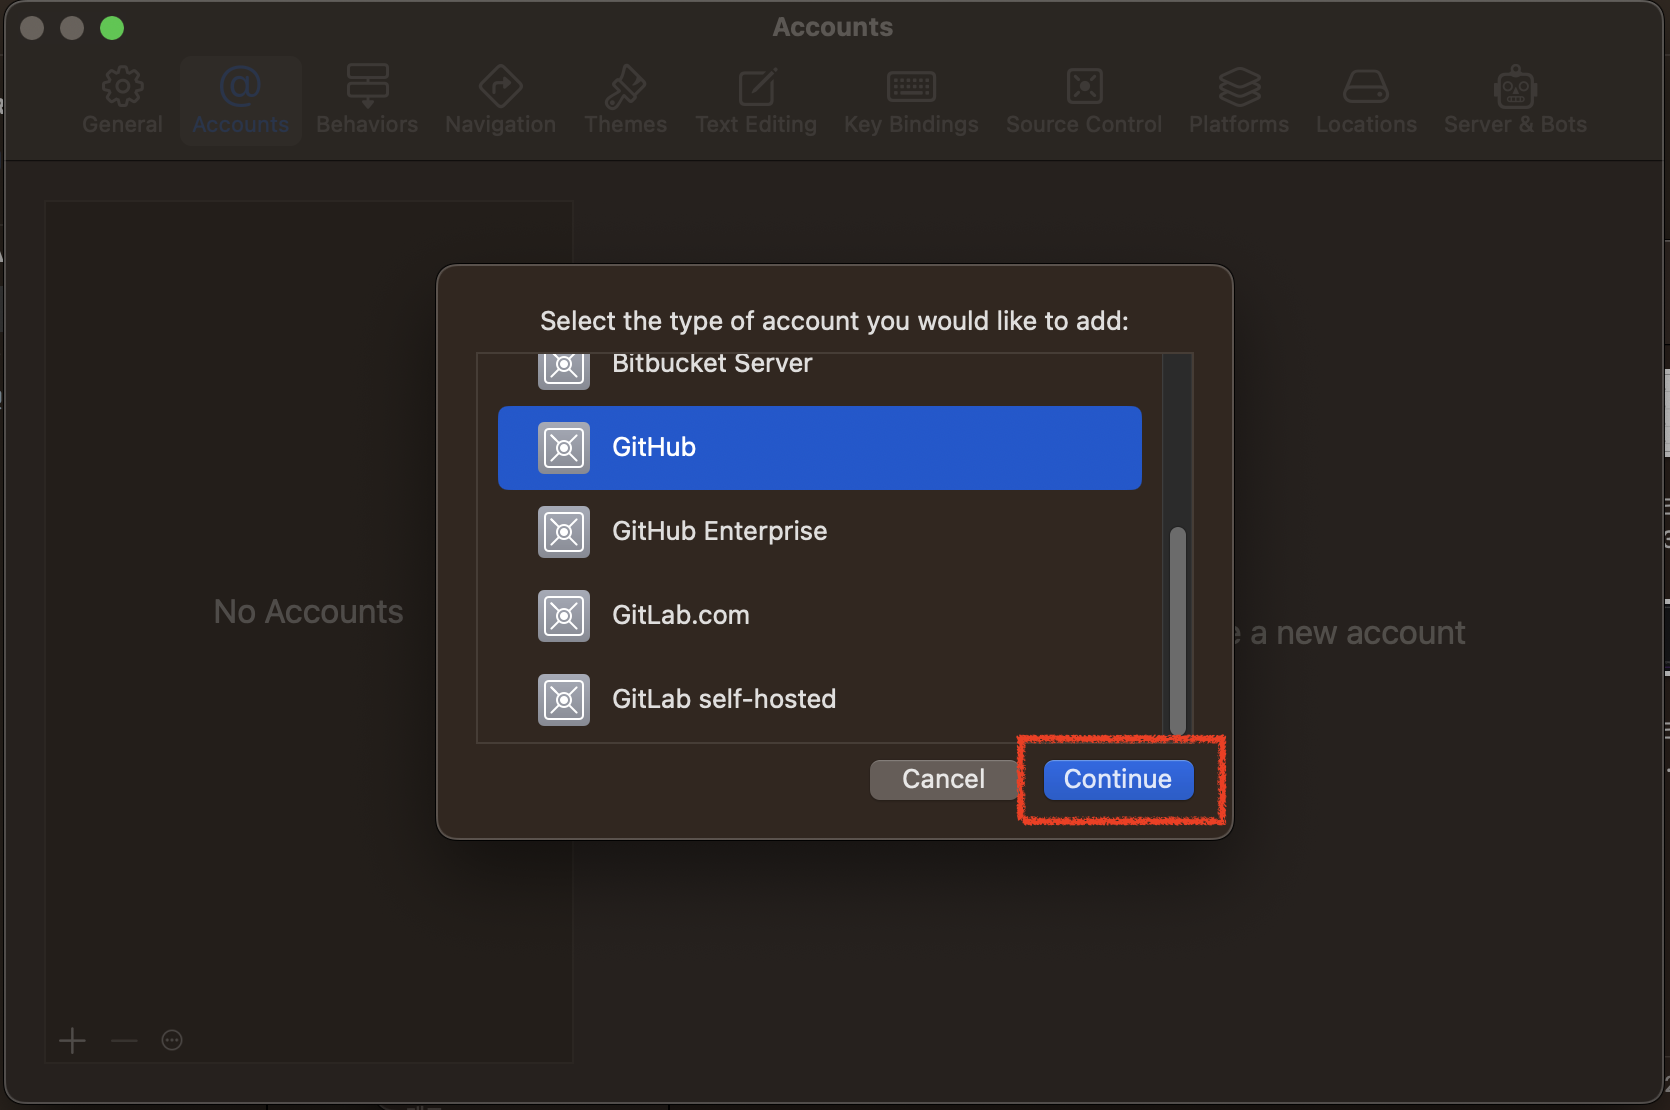Click the account type list scrollbar
Viewport: 1670px width, 1110px height.
click(1178, 631)
